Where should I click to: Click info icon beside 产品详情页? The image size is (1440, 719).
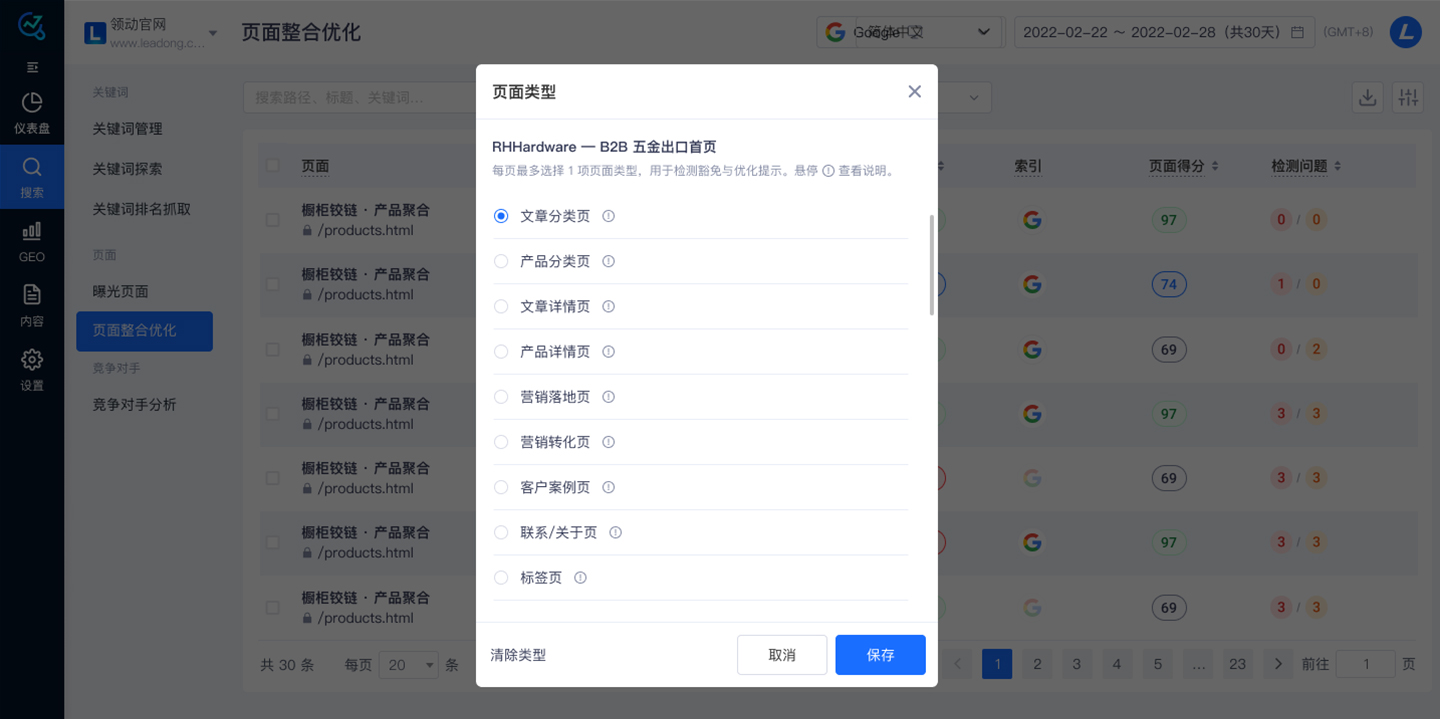(608, 352)
